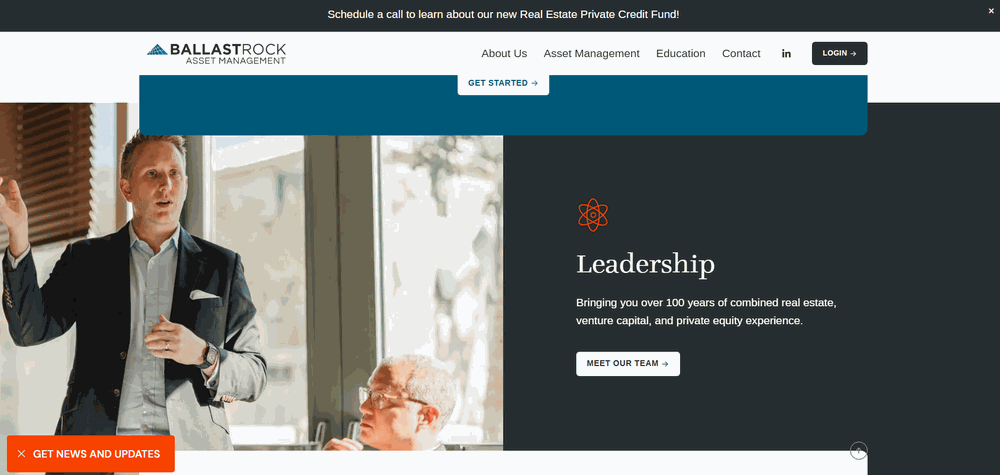
Task: Open the Asset Management menu
Action: click(x=591, y=54)
